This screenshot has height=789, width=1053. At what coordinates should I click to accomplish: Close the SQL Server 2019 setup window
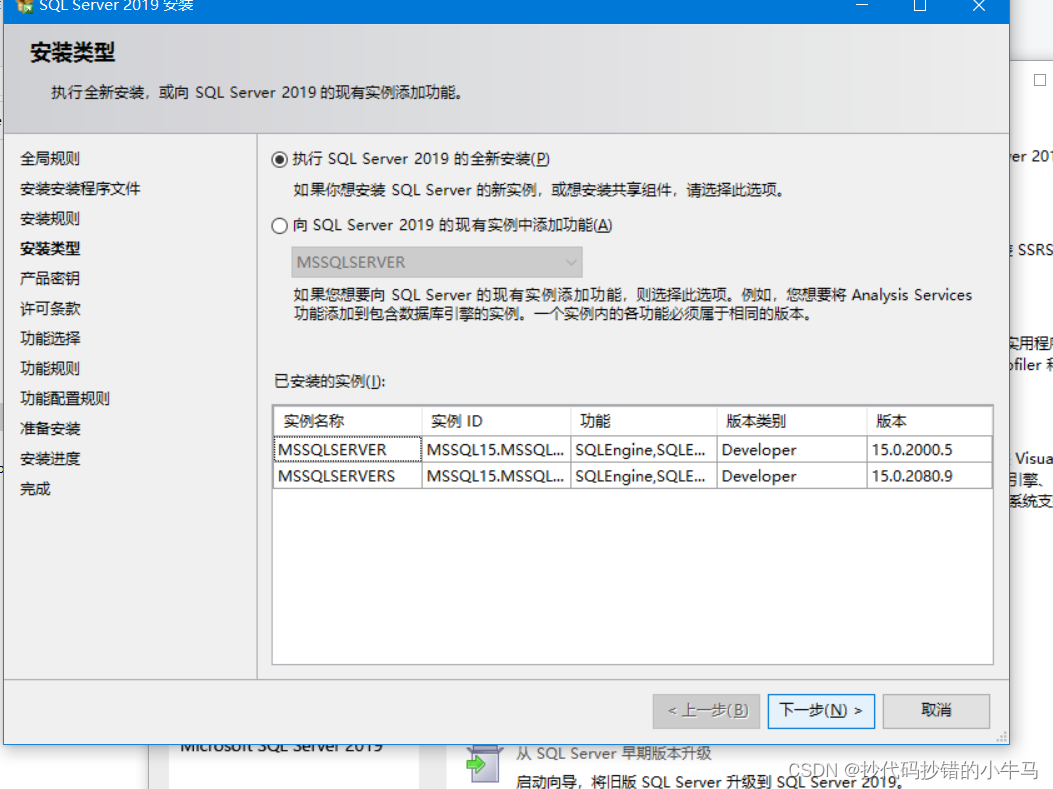[x=979, y=6]
